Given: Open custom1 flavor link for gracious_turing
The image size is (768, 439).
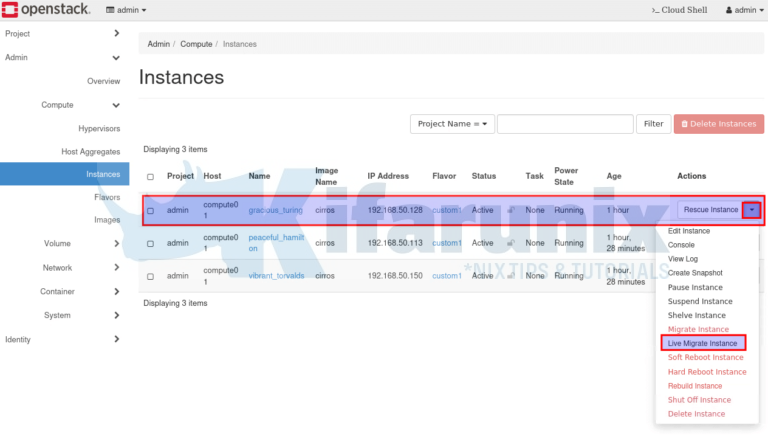Looking at the screenshot, I should click(x=447, y=210).
